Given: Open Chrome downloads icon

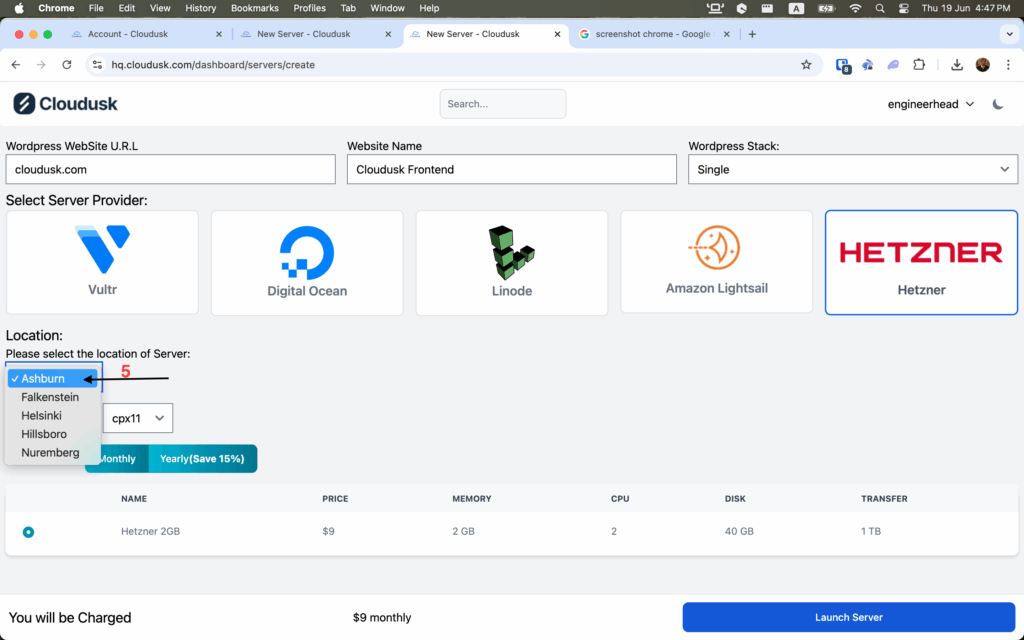Looking at the screenshot, I should click(957, 65).
